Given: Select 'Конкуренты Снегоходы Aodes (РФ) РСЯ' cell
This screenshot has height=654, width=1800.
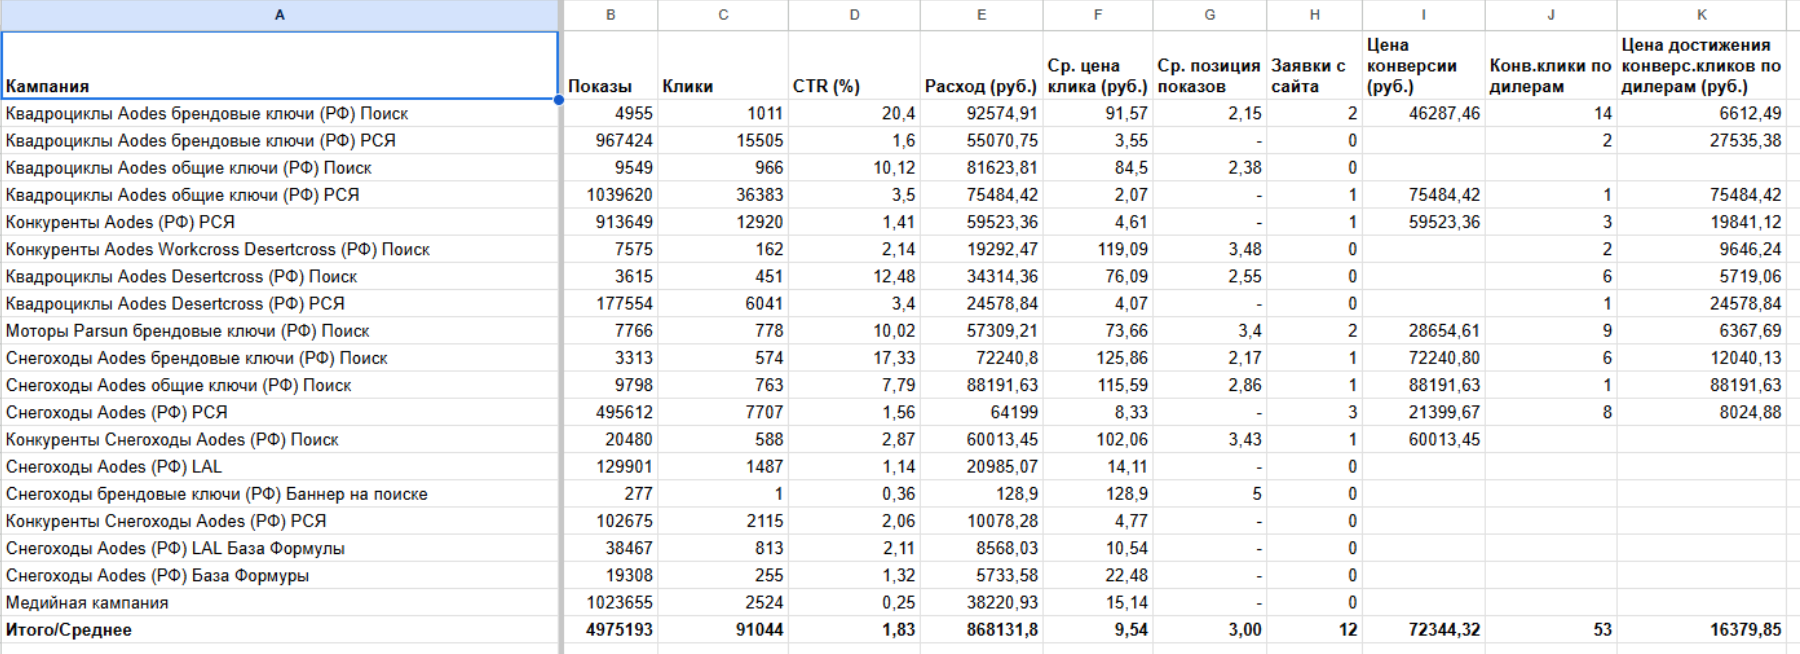Looking at the screenshot, I should pyautogui.click(x=280, y=521).
